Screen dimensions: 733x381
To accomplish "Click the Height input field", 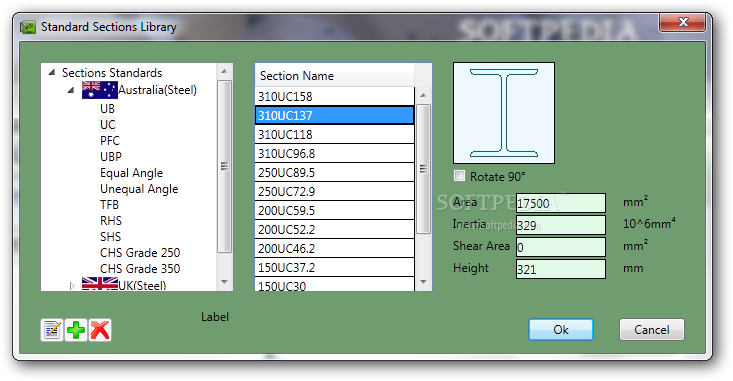I will pyautogui.click(x=561, y=269).
